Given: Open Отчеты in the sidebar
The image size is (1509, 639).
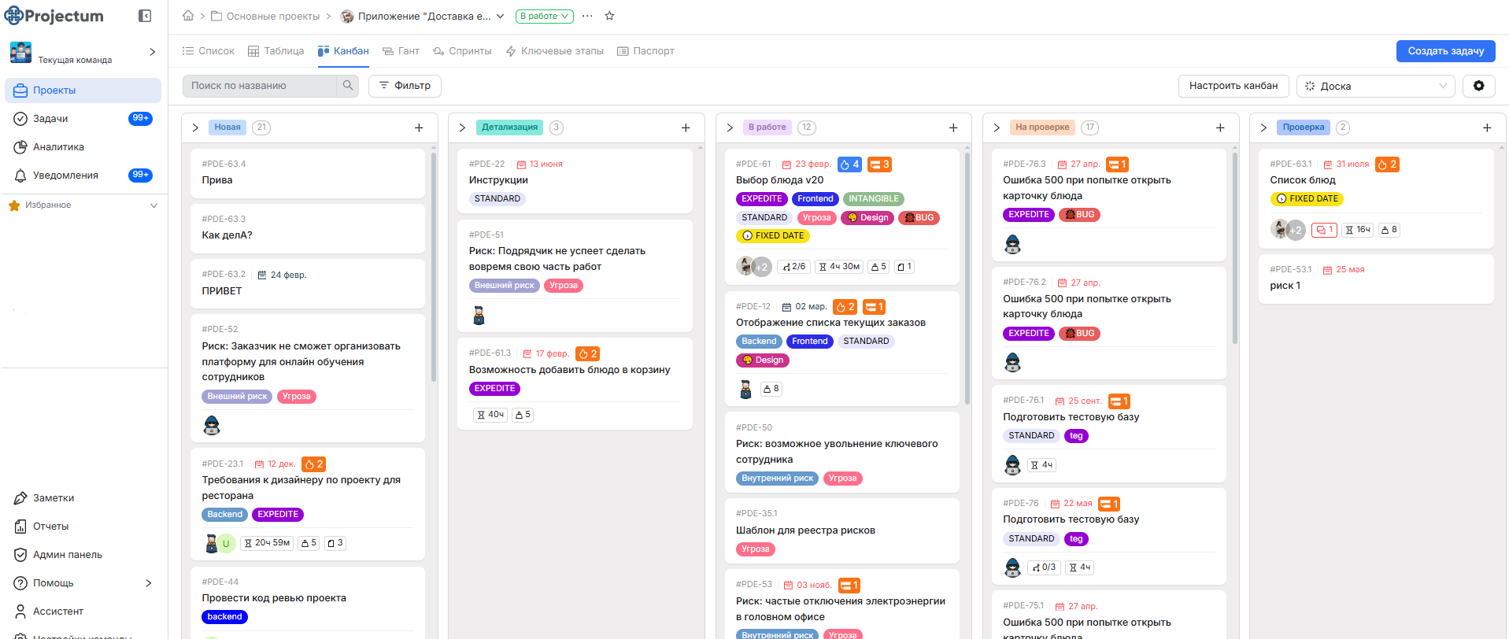Looking at the screenshot, I should tap(83, 526).
